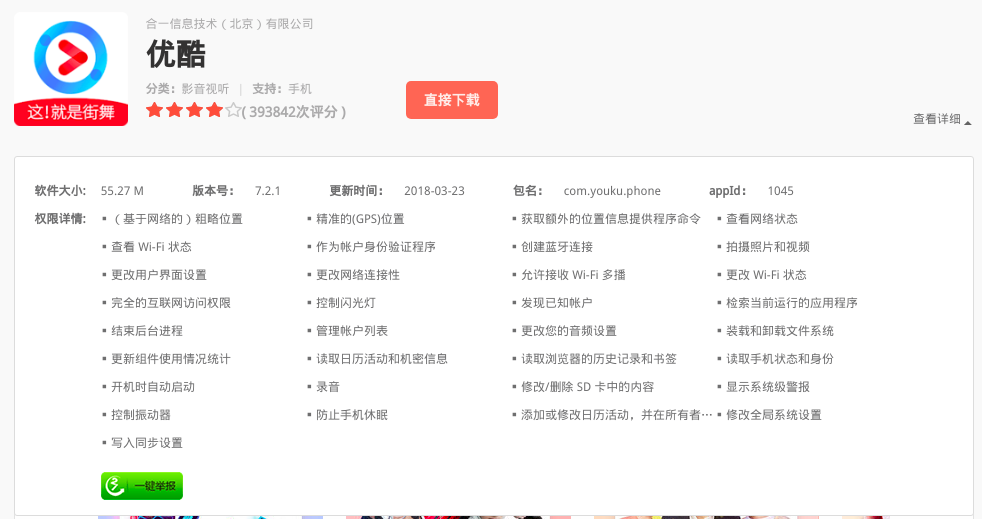Click permission 装载和卸载文件系统
982x519 pixels.
[780, 331]
